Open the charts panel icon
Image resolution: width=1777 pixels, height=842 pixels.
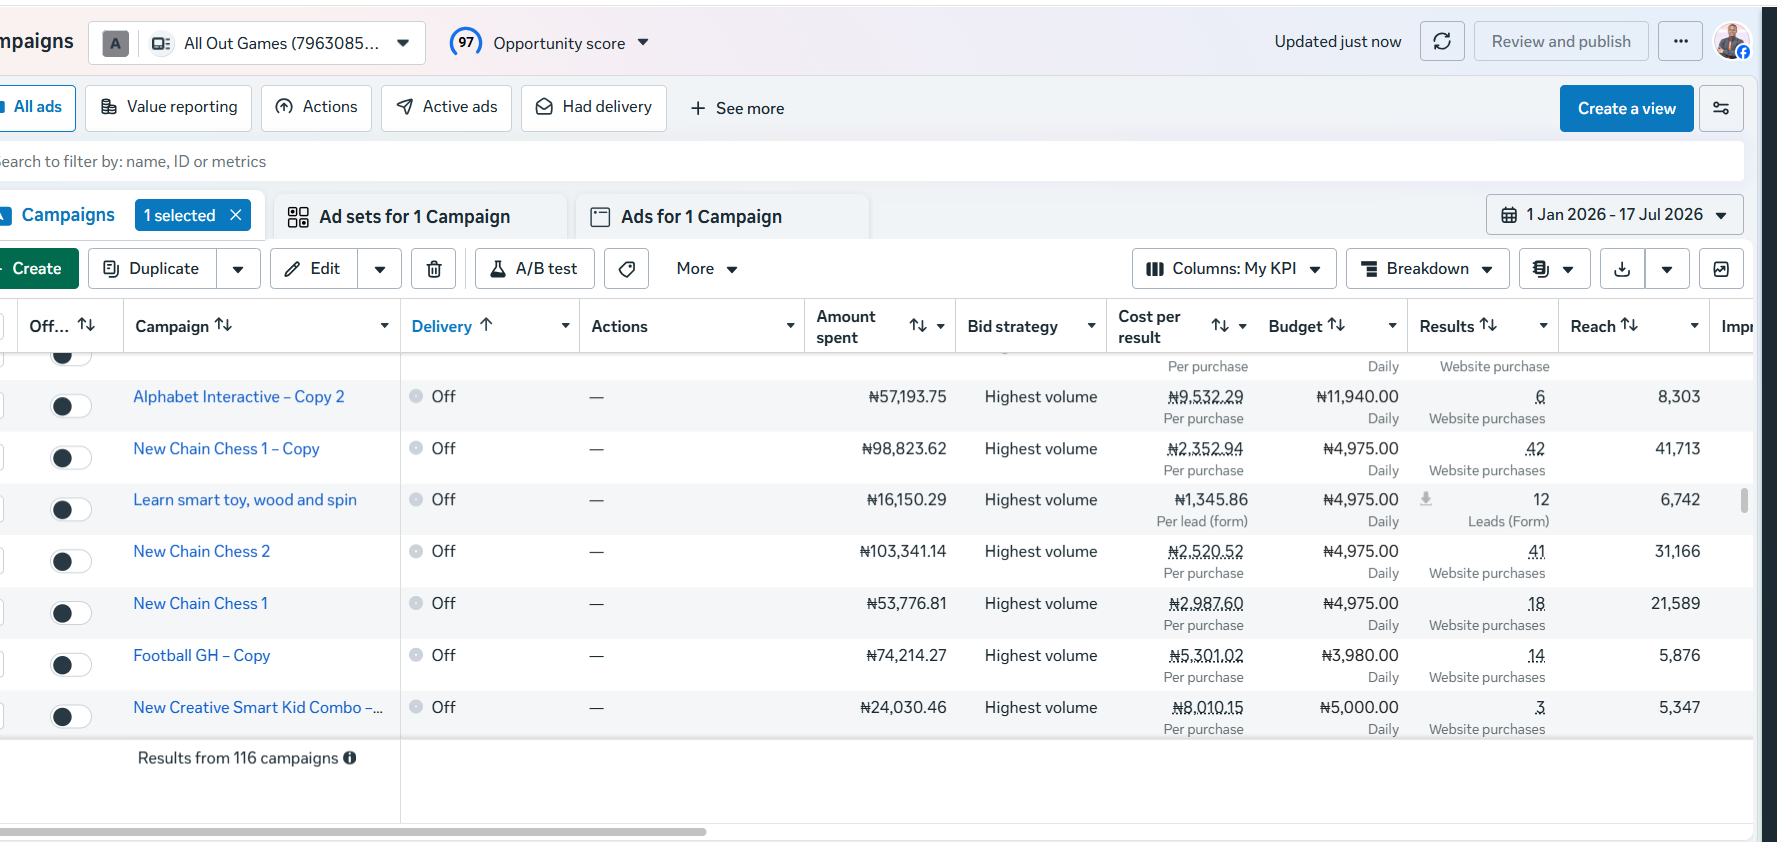1721,269
